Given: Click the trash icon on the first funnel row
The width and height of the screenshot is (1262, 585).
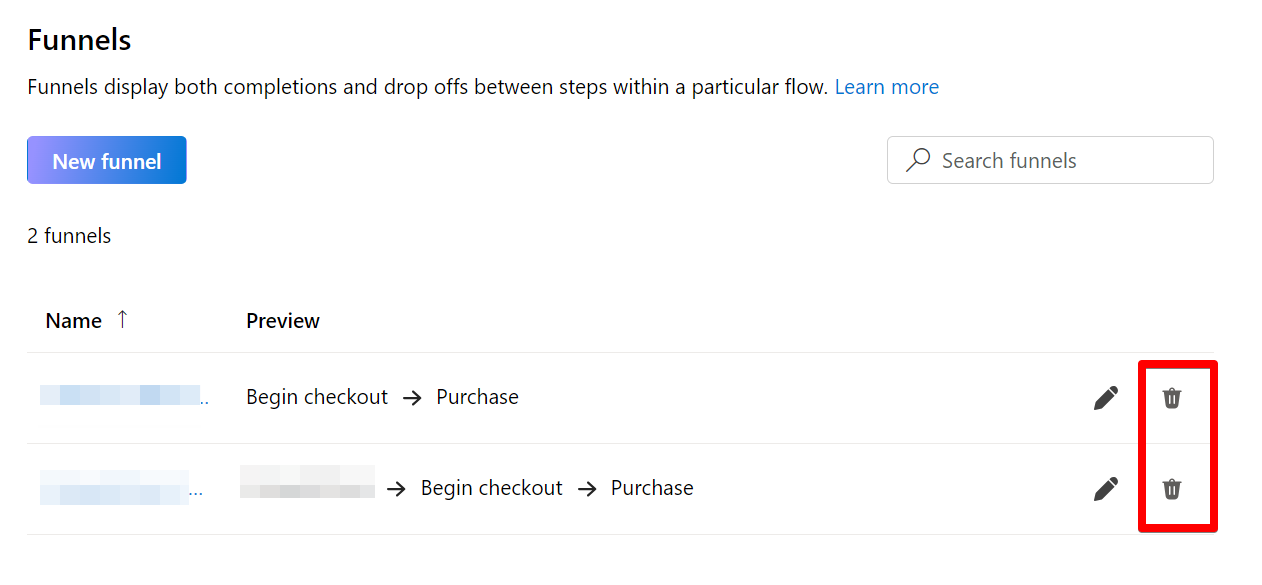Looking at the screenshot, I should pyautogui.click(x=1174, y=397).
